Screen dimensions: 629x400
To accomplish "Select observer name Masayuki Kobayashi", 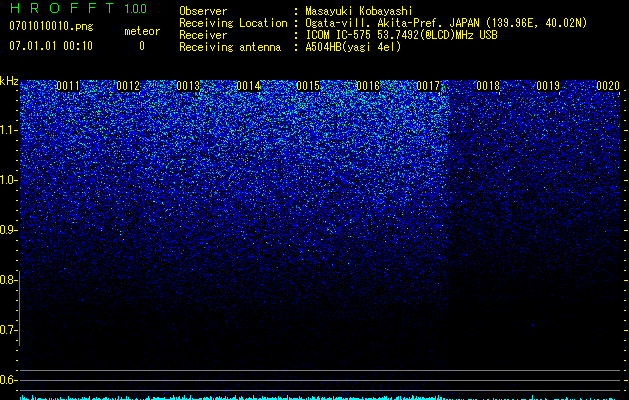I will click(x=359, y=11).
